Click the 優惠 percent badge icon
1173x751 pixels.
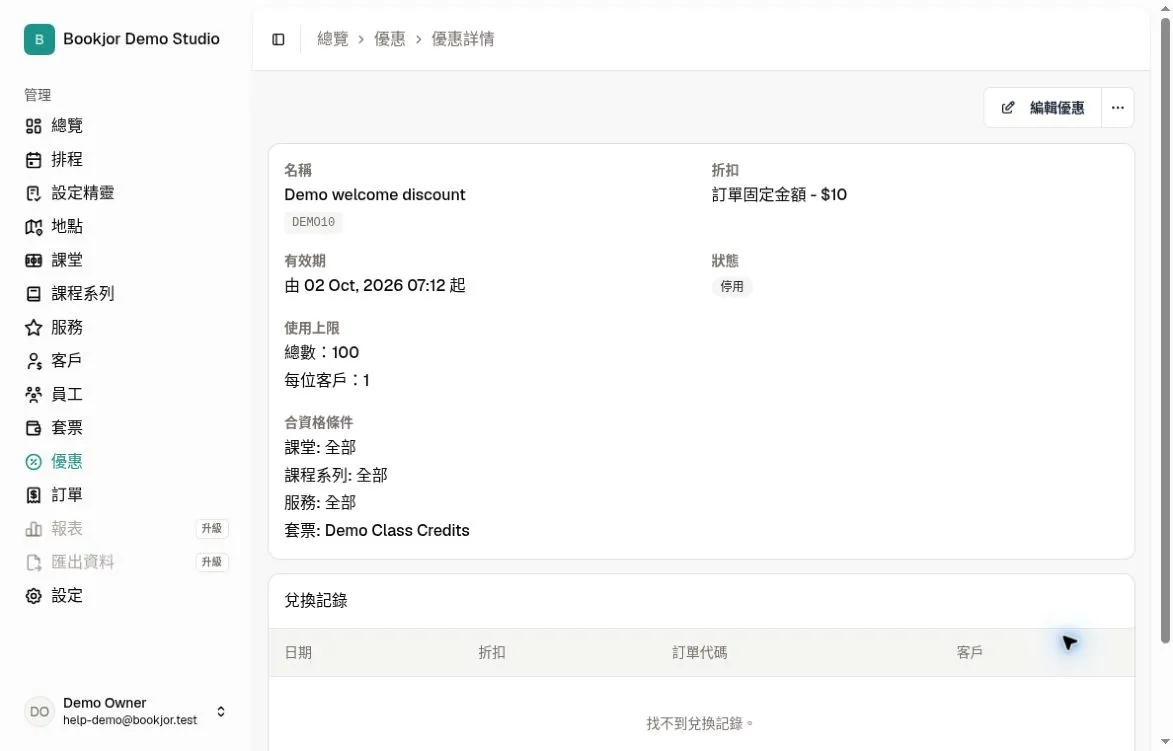[33, 462]
